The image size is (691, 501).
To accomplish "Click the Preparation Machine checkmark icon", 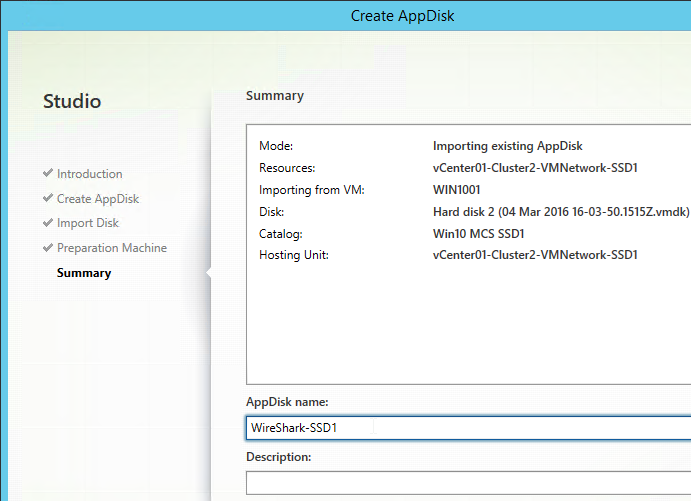I will coord(48,248).
